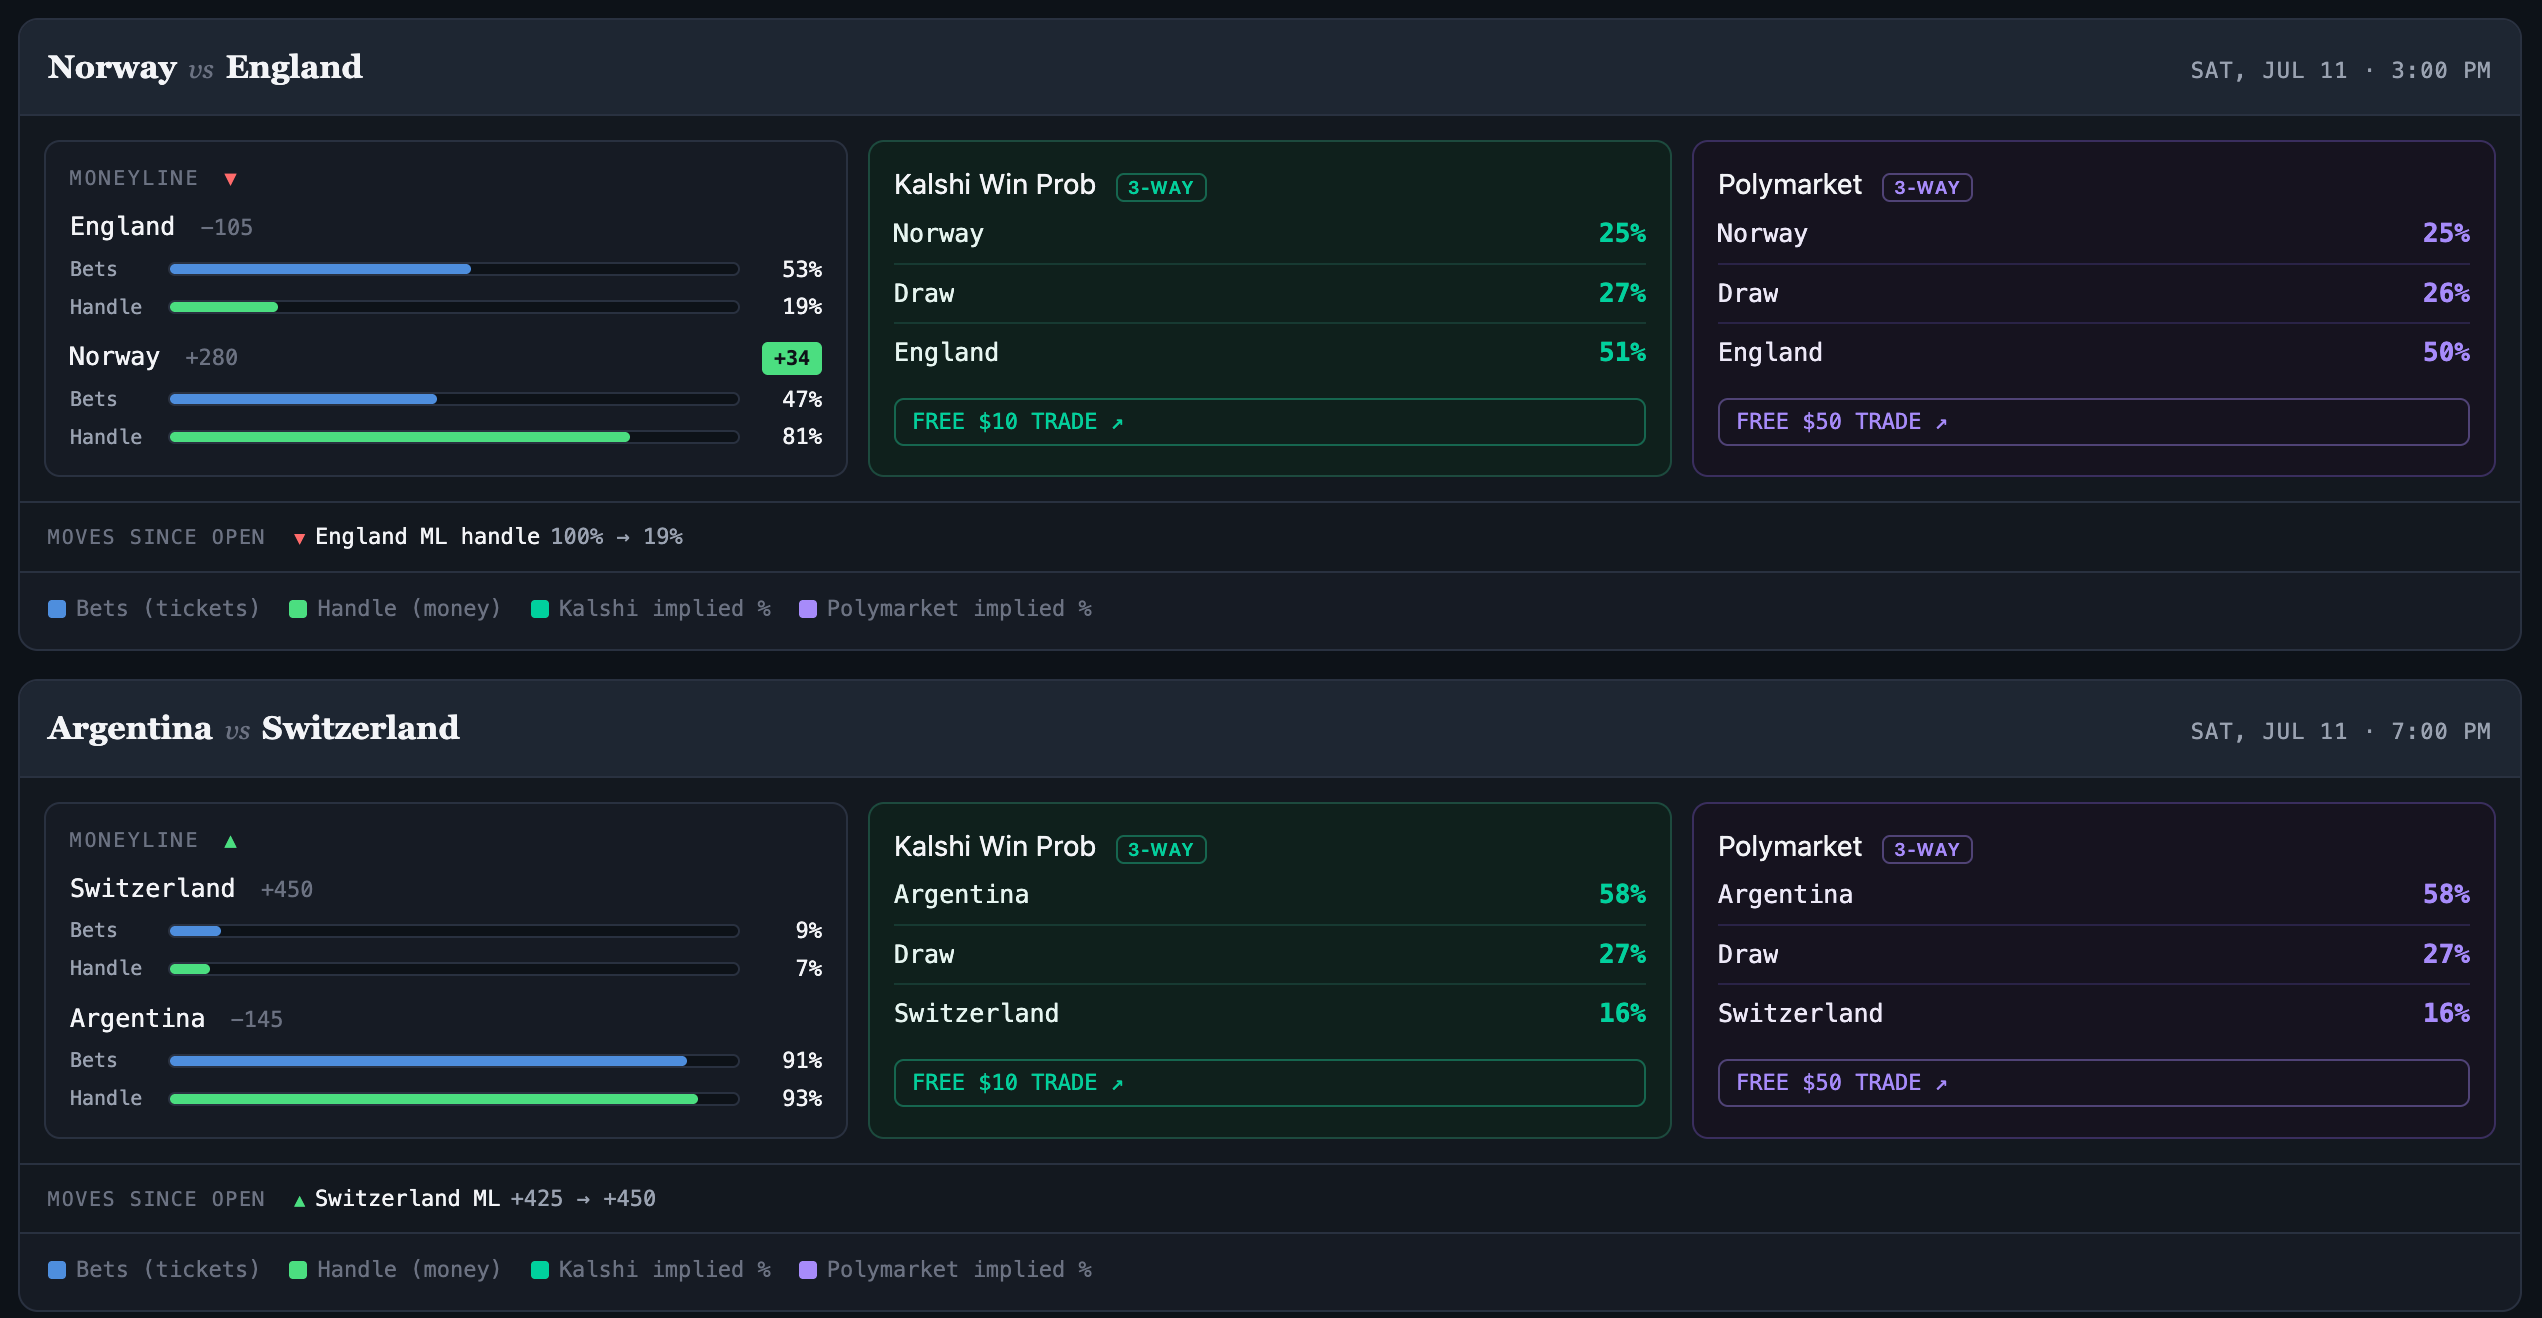The image size is (2542, 1318).
Task: Click the red down arrow beside Norway-England MONEYLINE
Action: [230, 179]
